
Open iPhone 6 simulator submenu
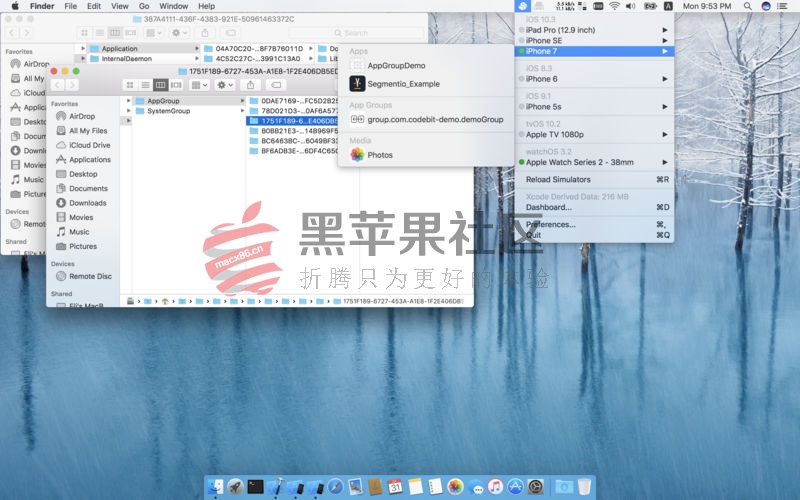(x=594, y=79)
